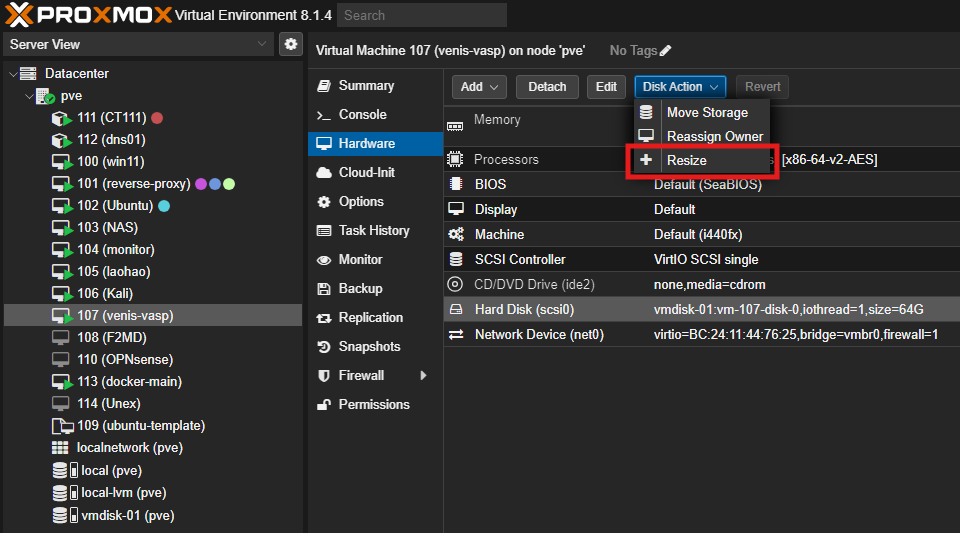Choose Resize from Disk Action menu
The image size is (960, 533).
coord(687,160)
